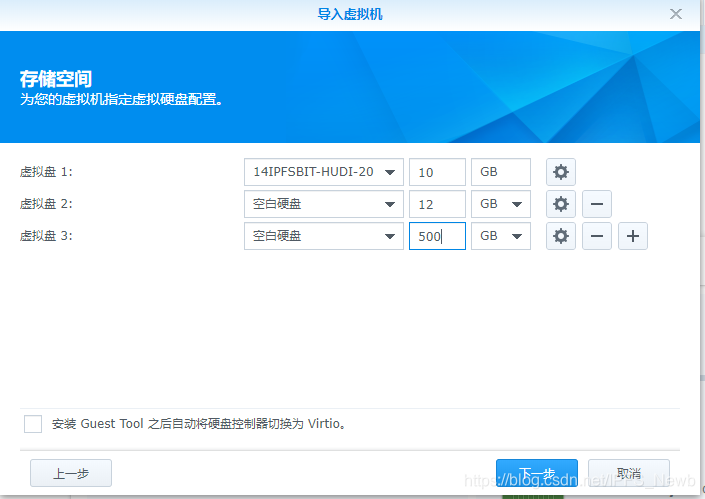The image size is (705, 499).
Task: Click the 虚拟盘 3 label
Action: point(46,236)
